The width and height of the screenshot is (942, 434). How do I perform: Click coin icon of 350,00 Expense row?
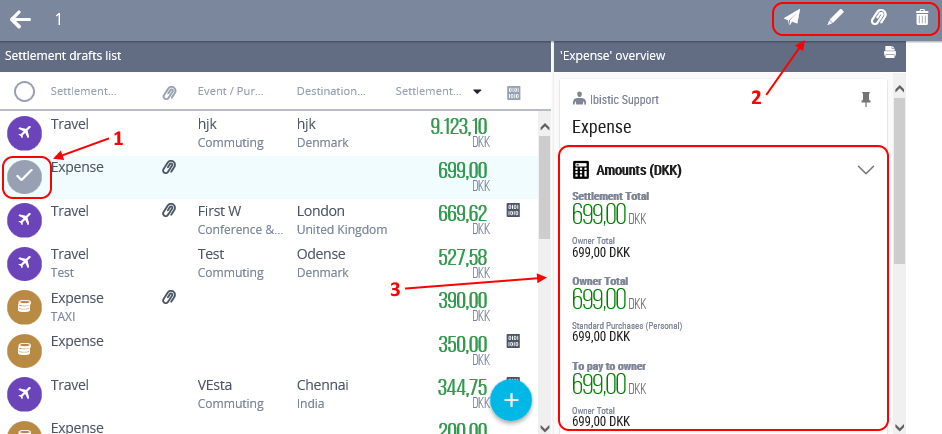tap(25, 350)
